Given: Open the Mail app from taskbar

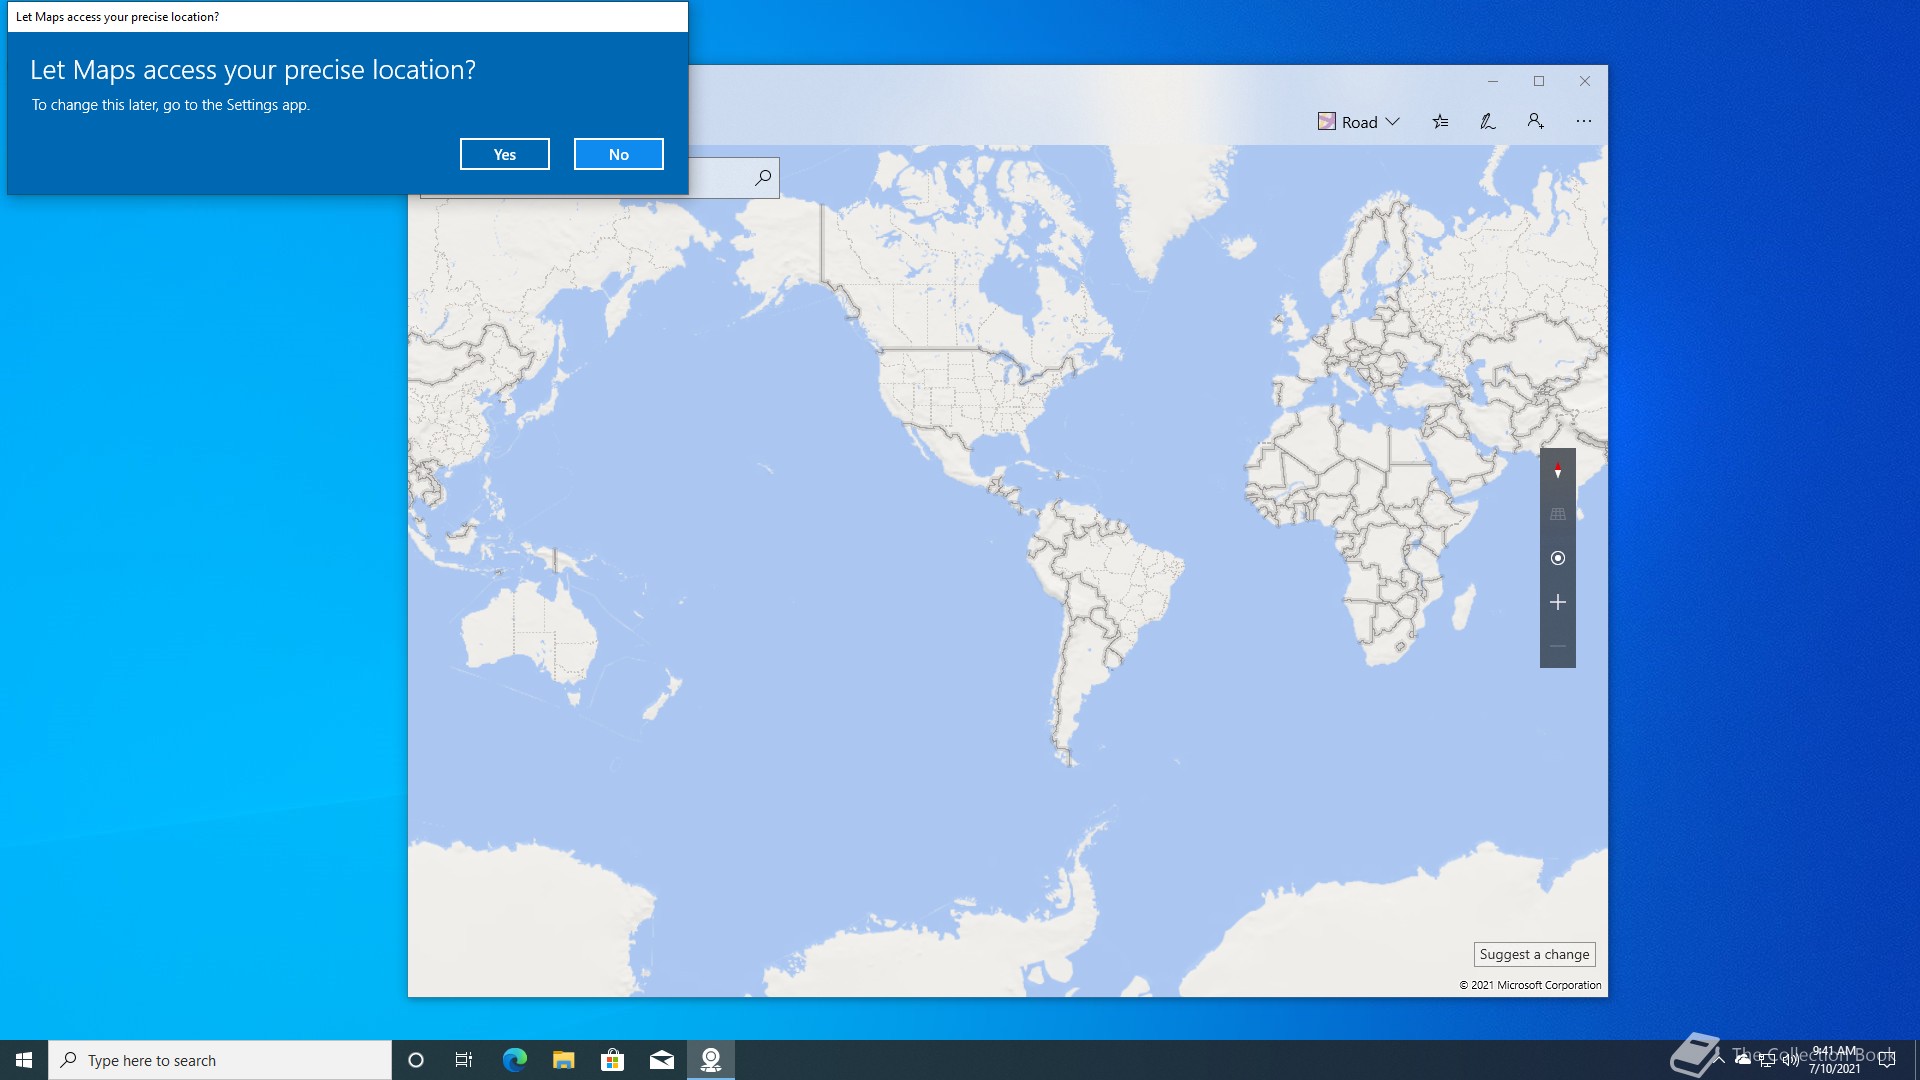Looking at the screenshot, I should 661,1060.
